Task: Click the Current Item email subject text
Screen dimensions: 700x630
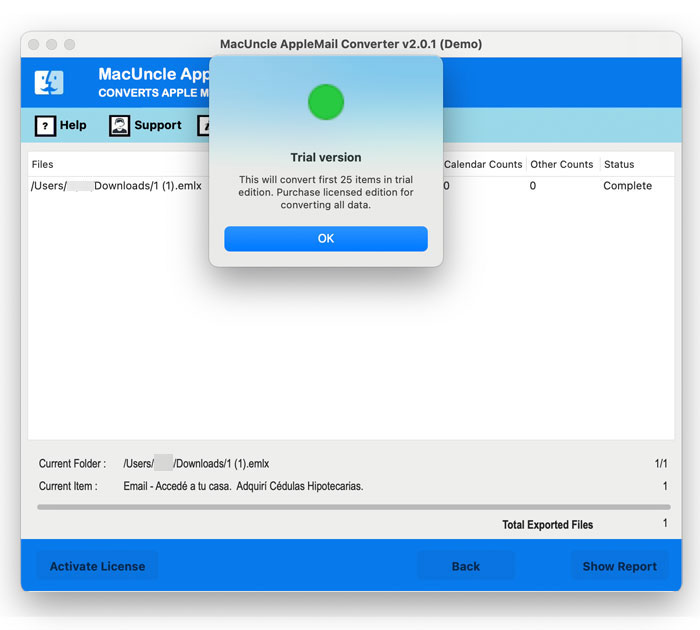Action: tap(243, 486)
